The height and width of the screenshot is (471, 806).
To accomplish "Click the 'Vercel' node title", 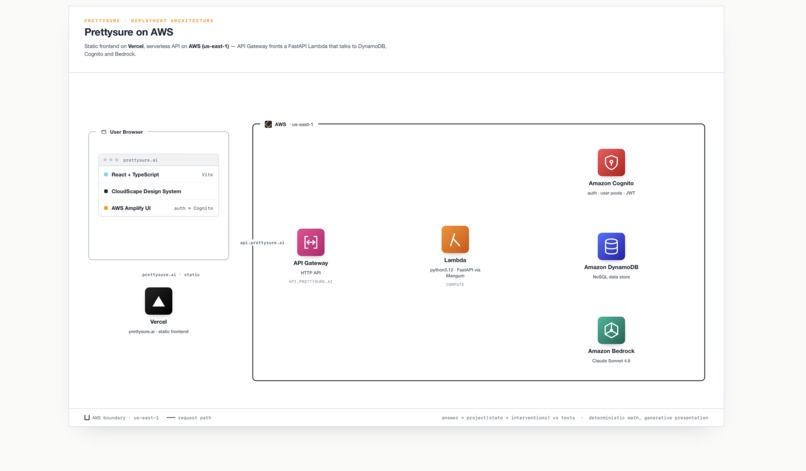I will point(158,322).
